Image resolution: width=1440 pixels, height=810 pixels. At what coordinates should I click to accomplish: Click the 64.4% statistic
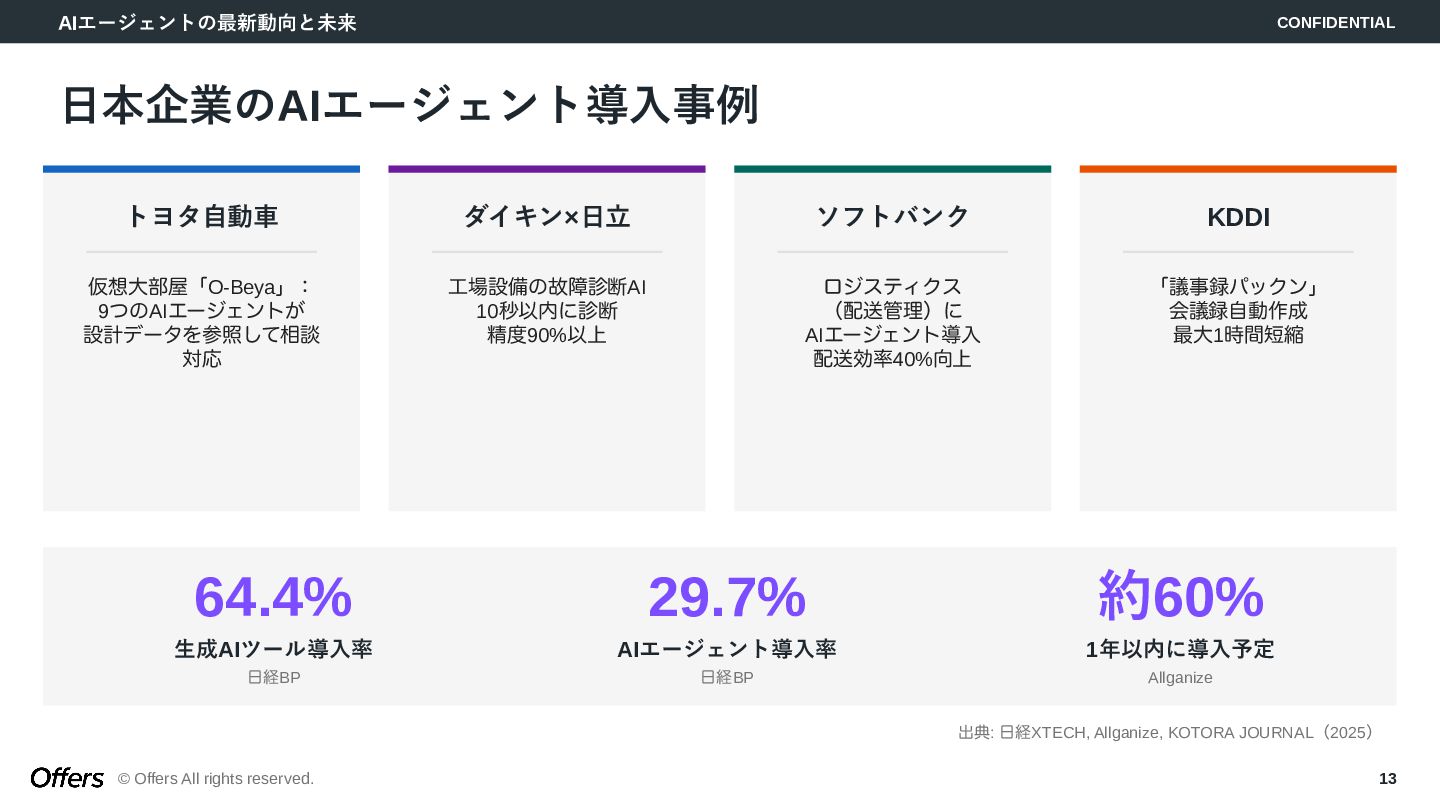(x=273, y=597)
